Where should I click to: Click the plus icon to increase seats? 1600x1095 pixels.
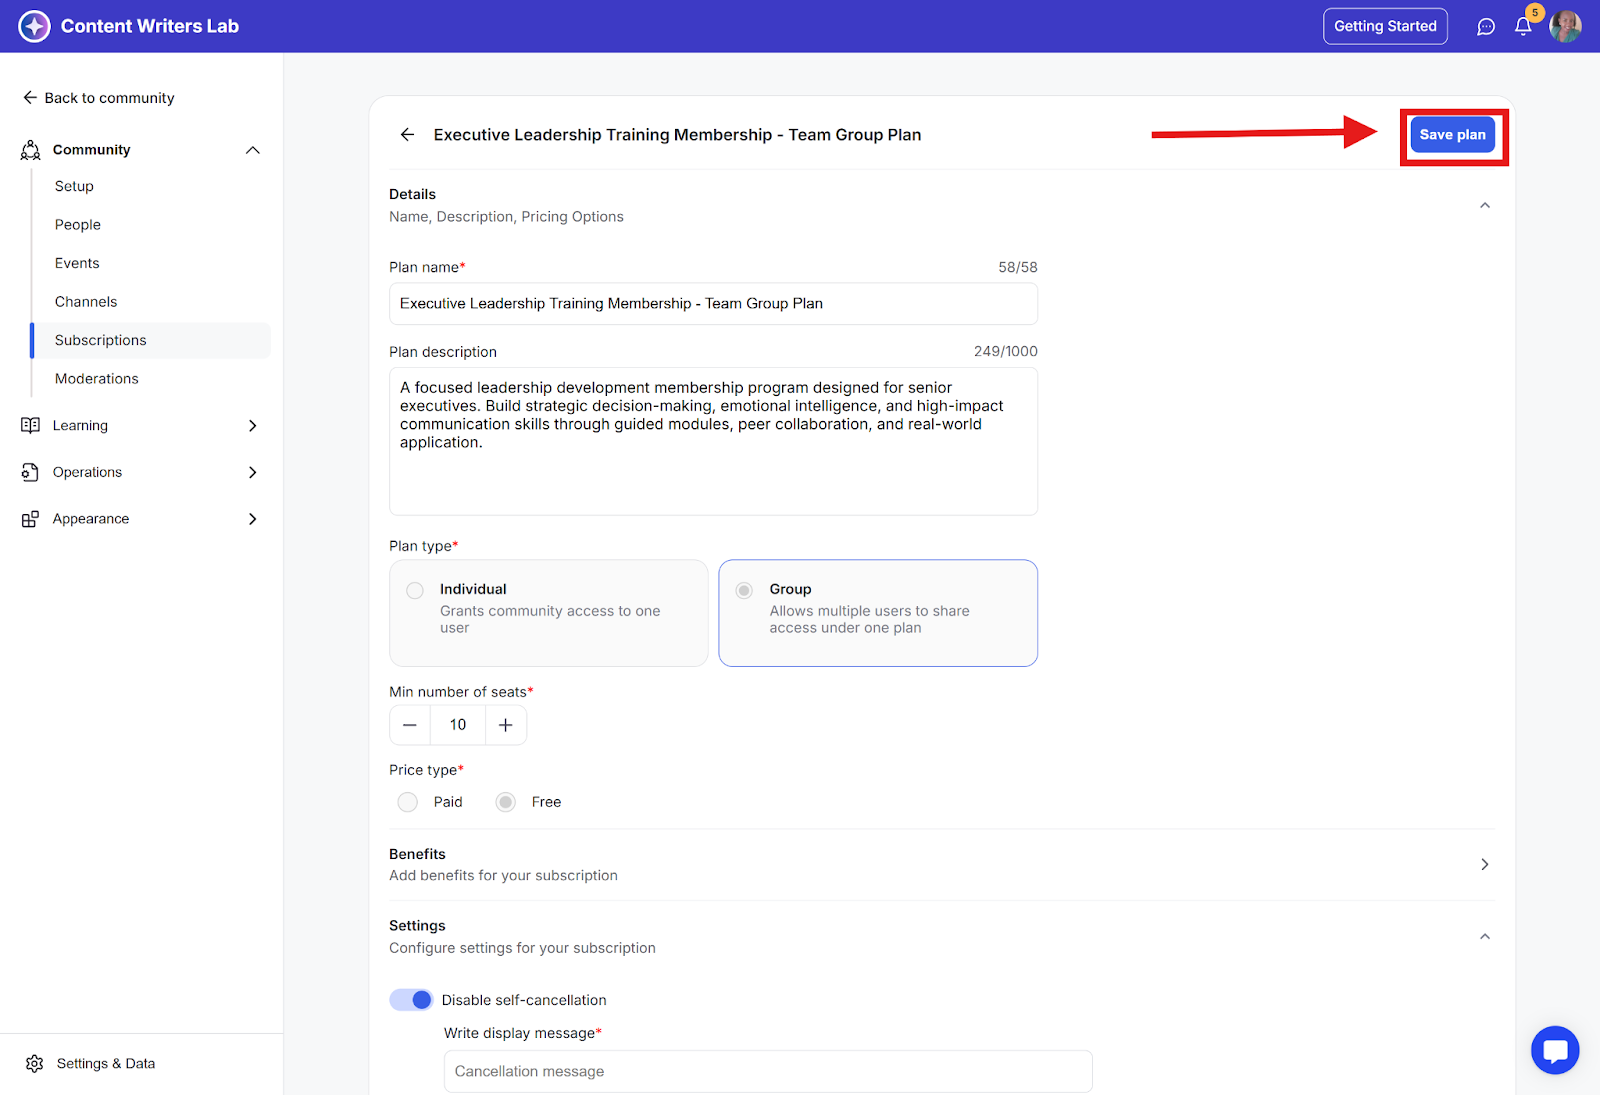coord(506,725)
